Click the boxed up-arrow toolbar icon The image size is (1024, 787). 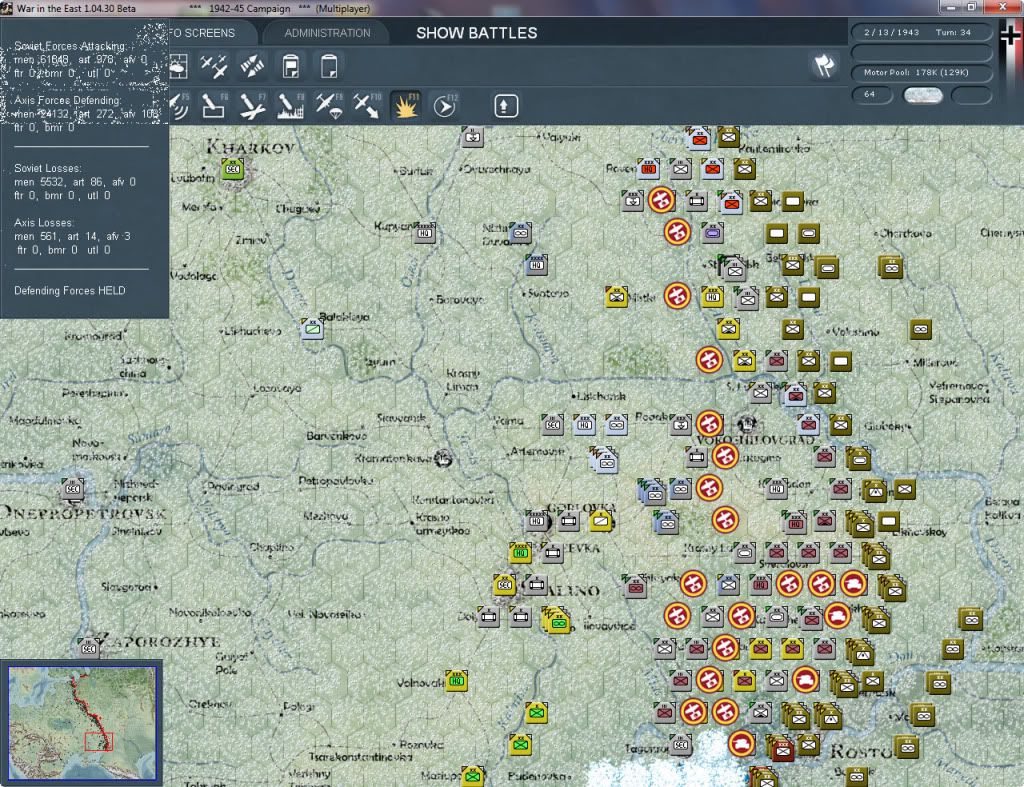[505, 106]
